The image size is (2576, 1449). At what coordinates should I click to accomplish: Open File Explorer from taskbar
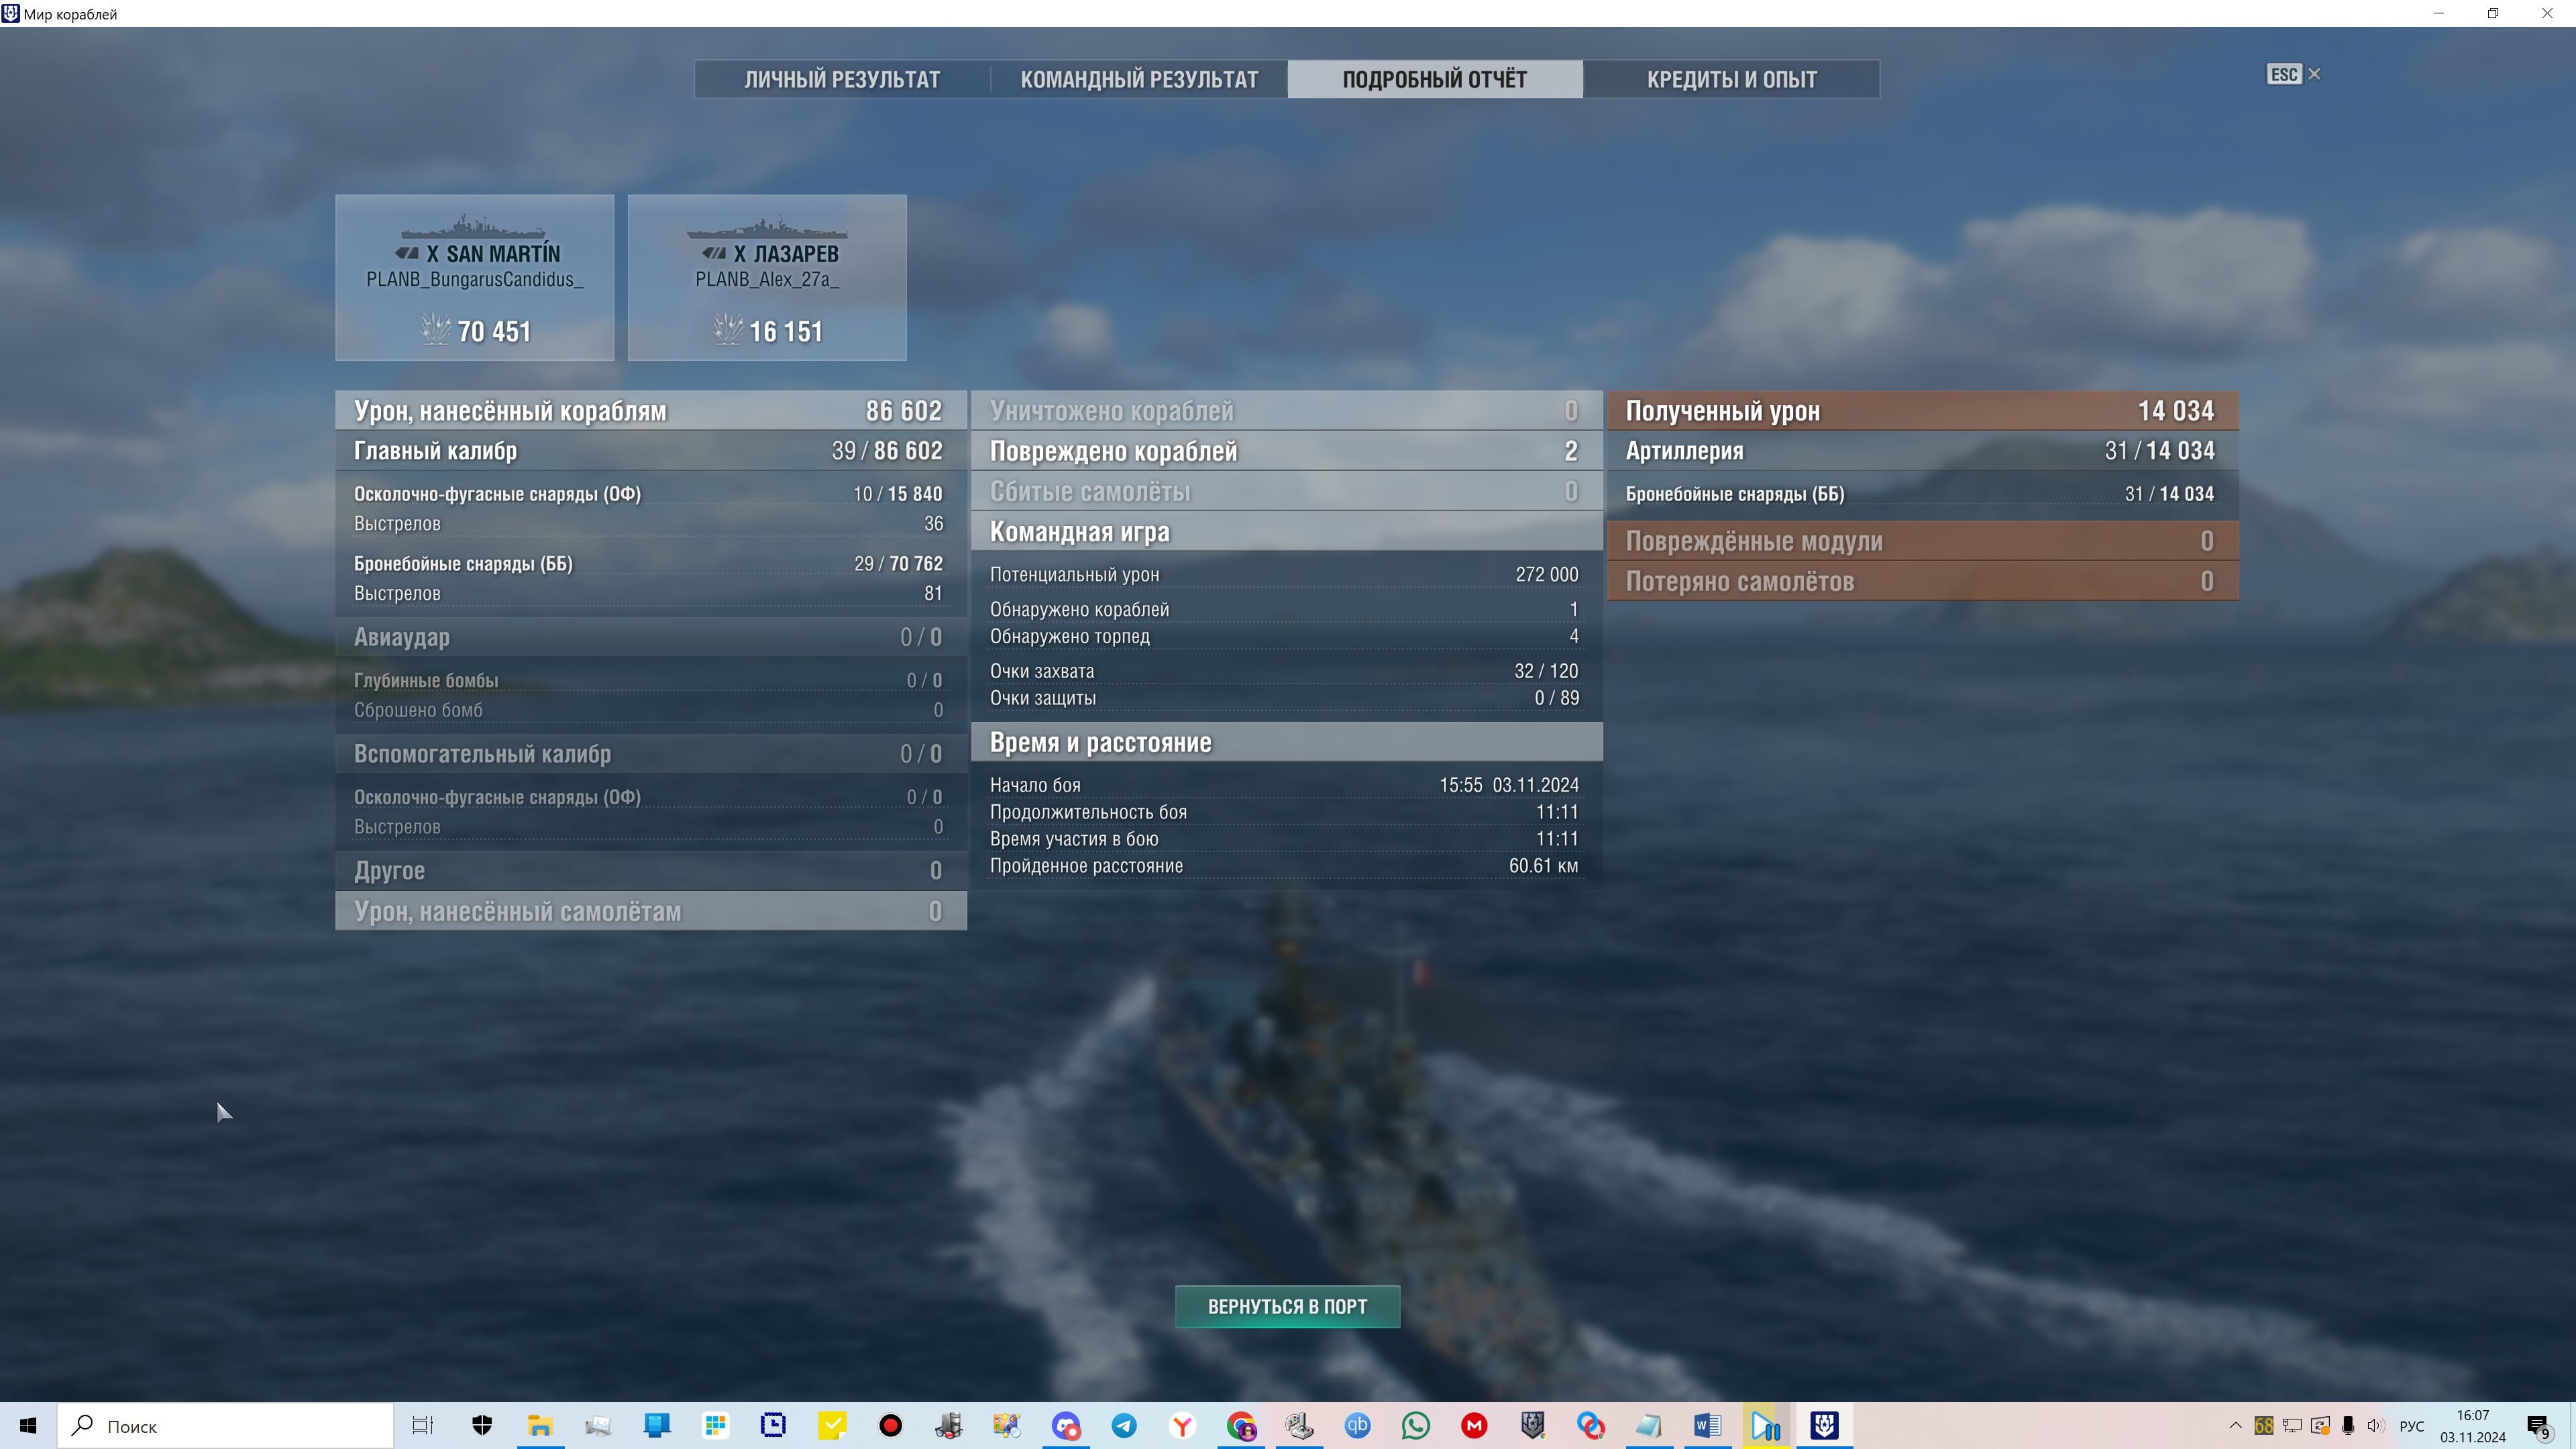[540, 1426]
